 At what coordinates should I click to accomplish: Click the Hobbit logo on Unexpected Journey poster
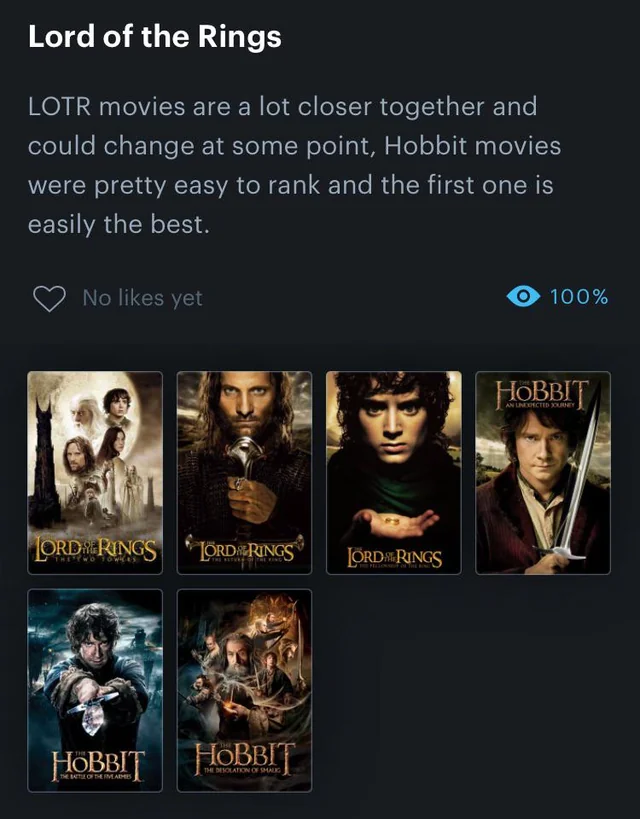click(542, 393)
